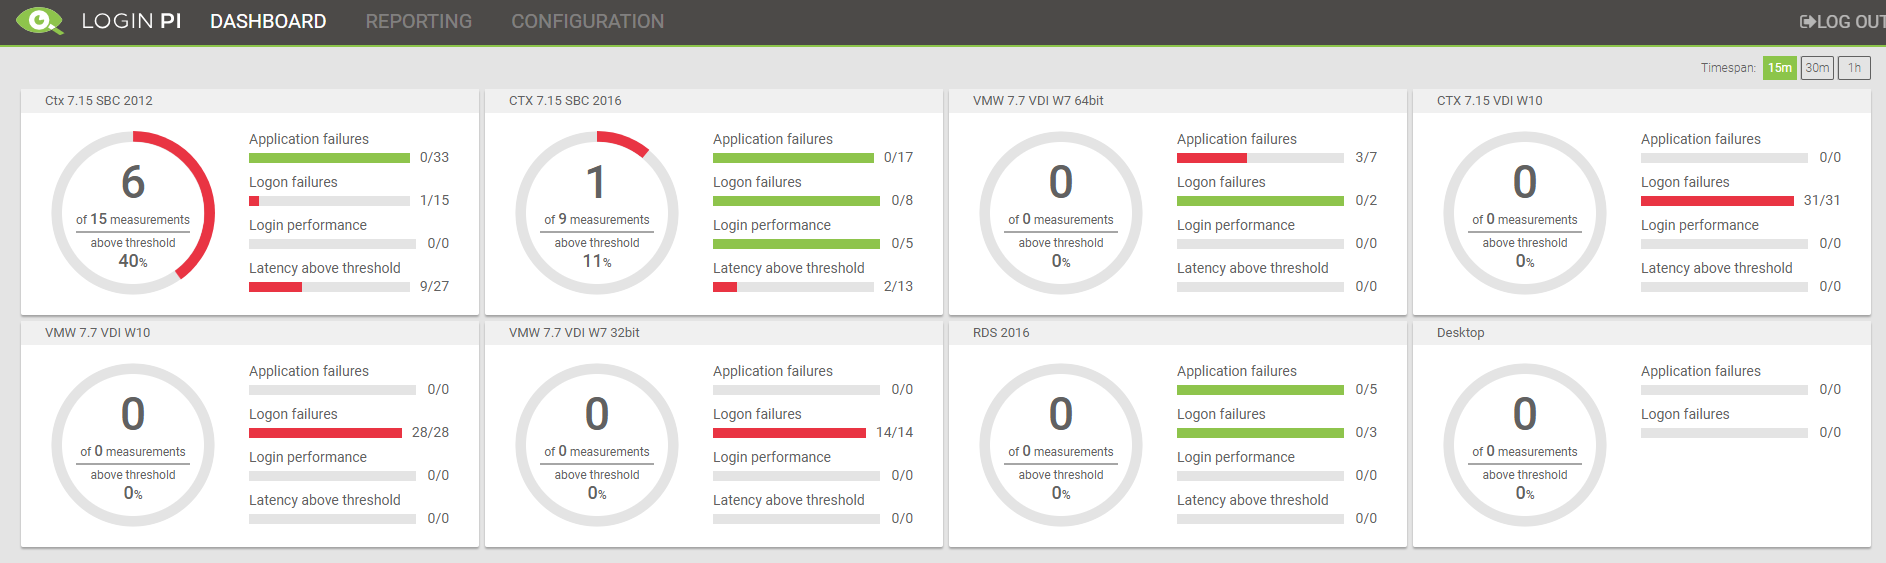Click the Login PI eye logo
1886x563 pixels.
[40, 21]
